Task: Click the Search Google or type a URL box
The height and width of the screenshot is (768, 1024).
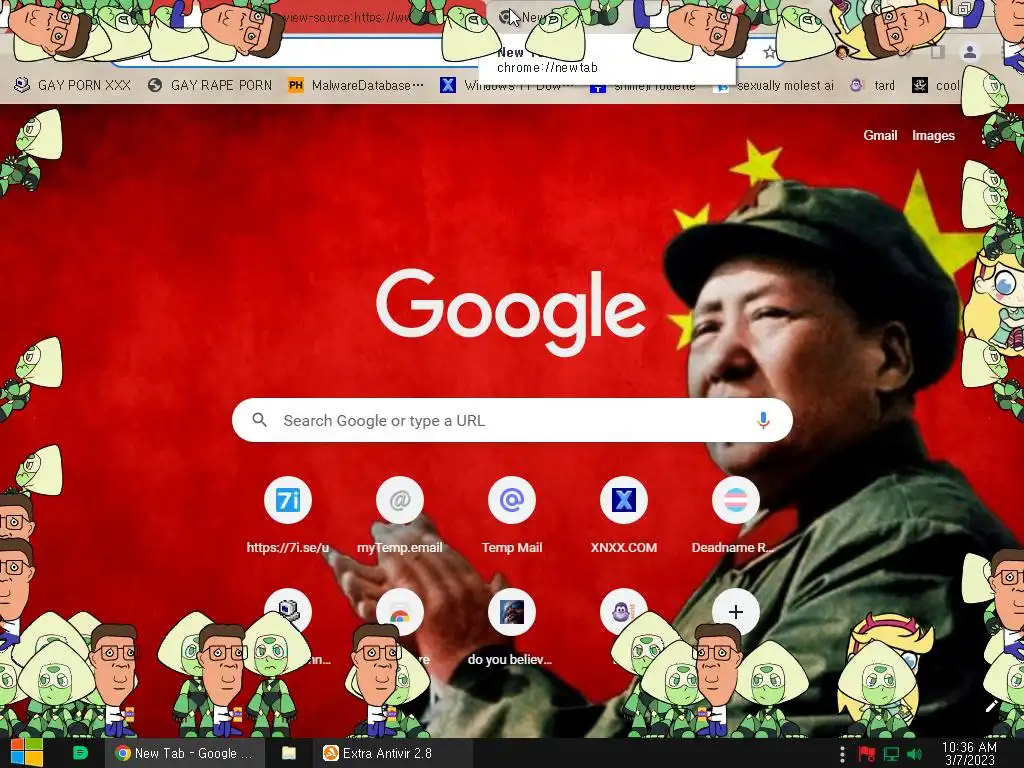Action: (512, 420)
